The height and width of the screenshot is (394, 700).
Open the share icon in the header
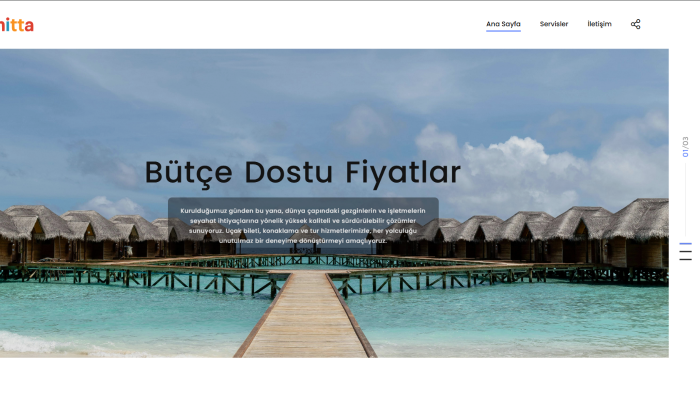pos(635,24)
